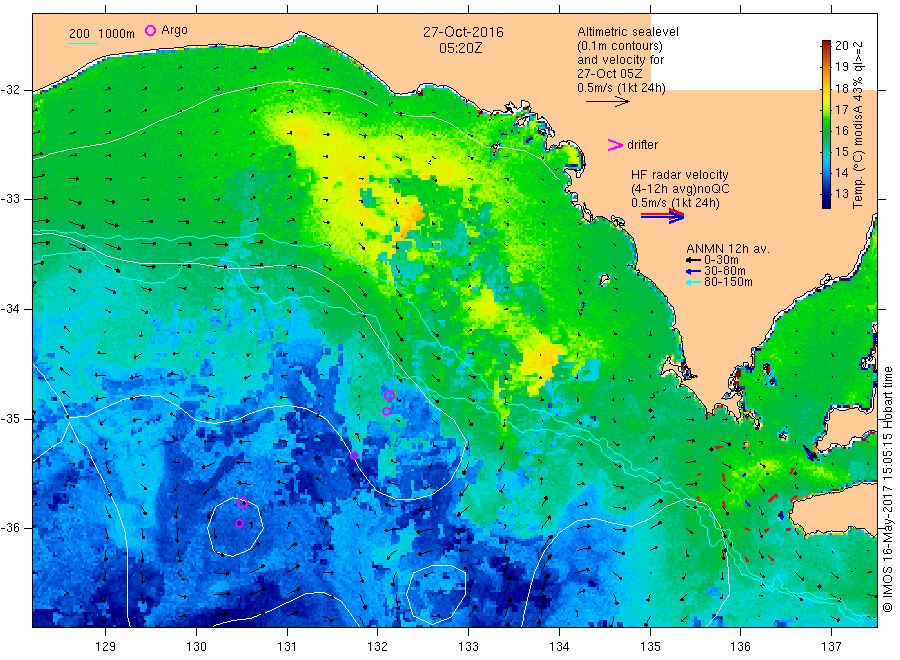Viewport: 900px width, 660px height.
Task: Click the '(0.1m contours)' text
Action: [620, 46]
